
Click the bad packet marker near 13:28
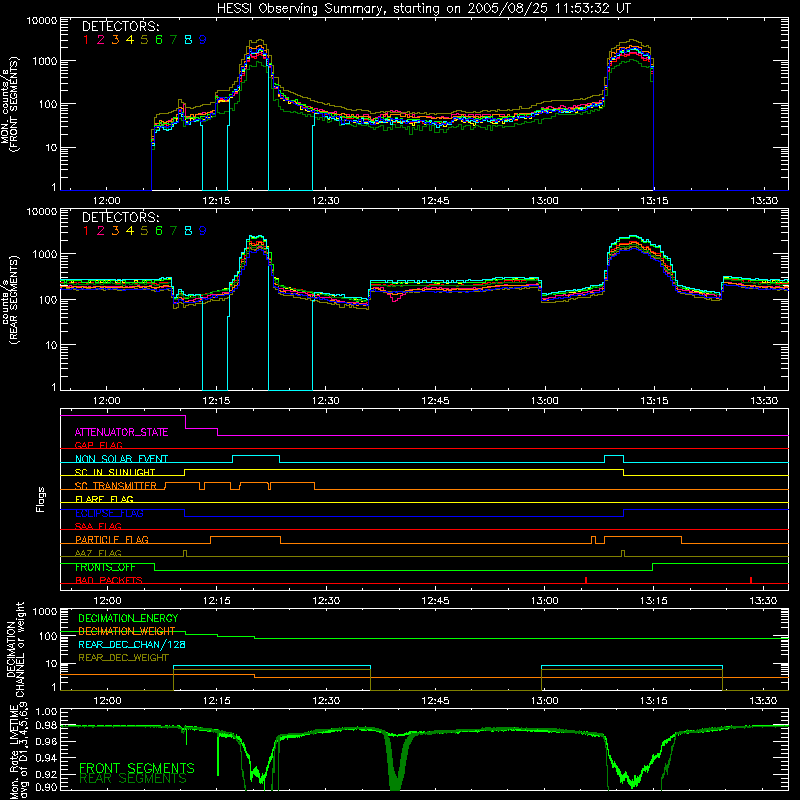coord(751,580)
